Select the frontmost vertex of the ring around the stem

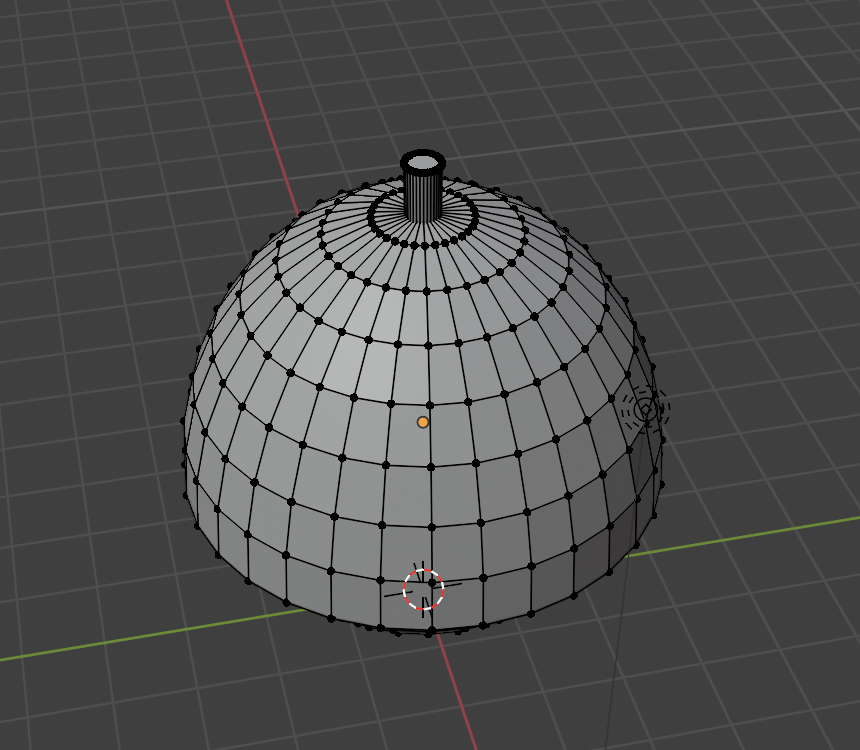[425, 245]
